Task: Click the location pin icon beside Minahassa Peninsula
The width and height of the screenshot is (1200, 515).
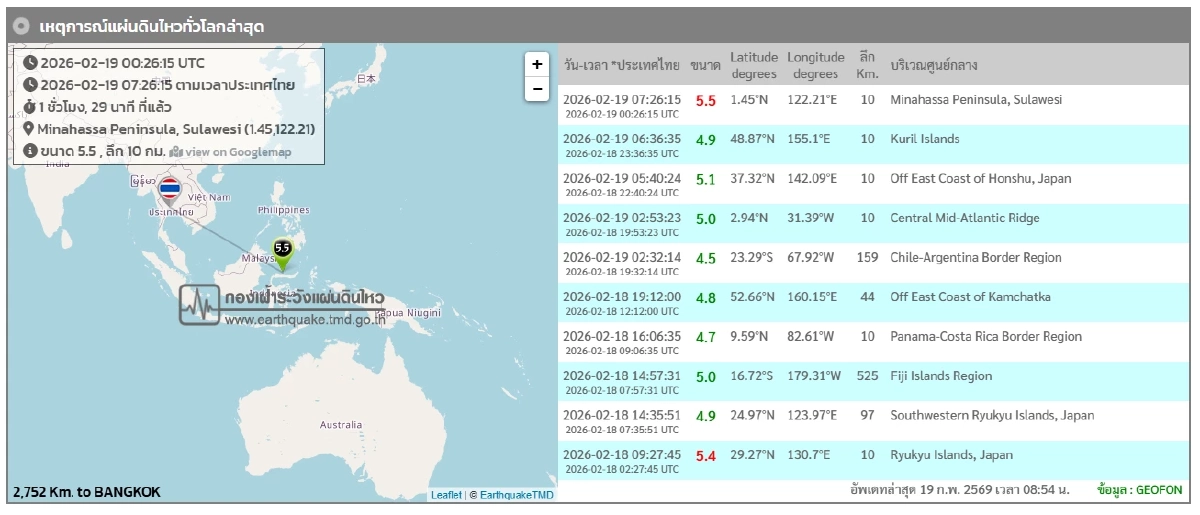Action: tap(29, 129)
